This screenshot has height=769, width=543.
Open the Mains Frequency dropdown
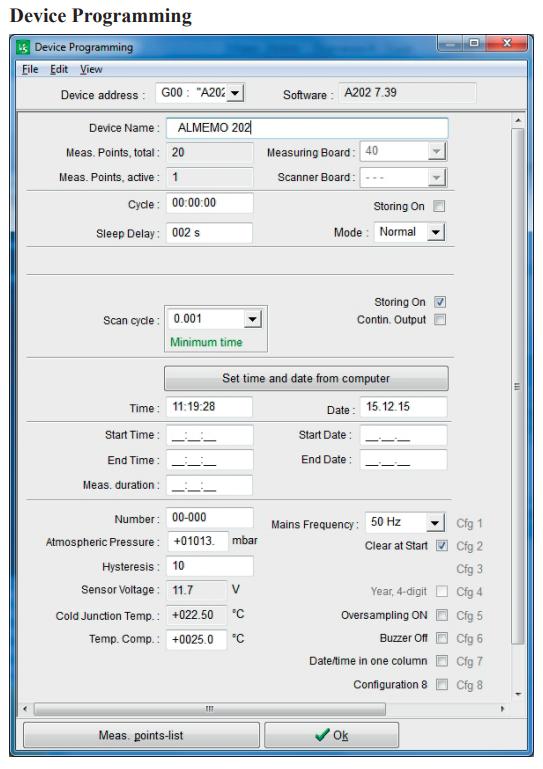(x=435, y=523)
